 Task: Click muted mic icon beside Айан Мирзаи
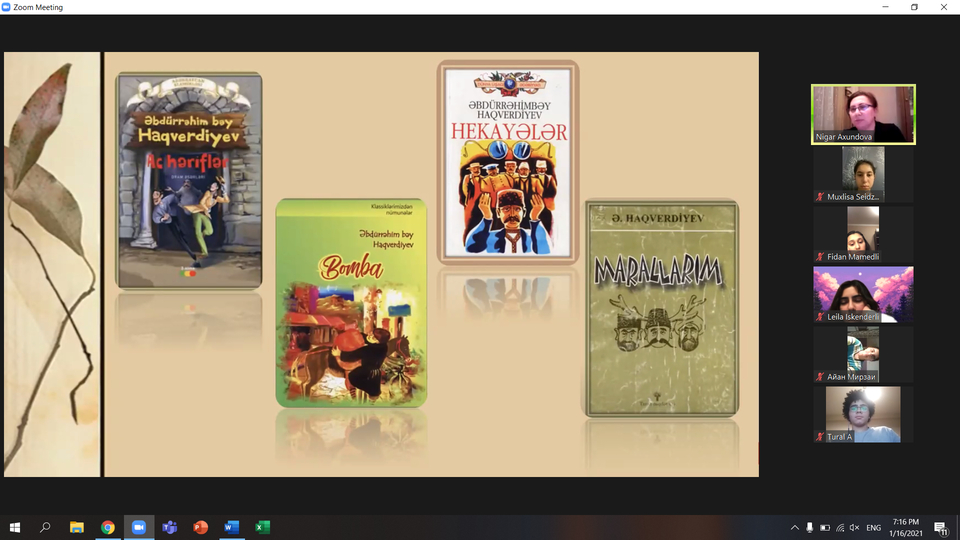[820, 377]
